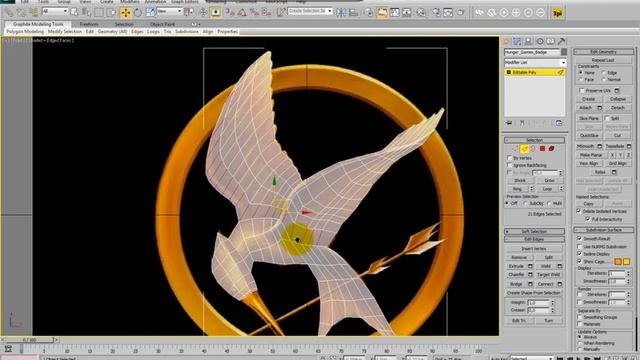Toggle Smooth Result checkbox
Viewport: 640px width, 360px height.
click(580, 238)
